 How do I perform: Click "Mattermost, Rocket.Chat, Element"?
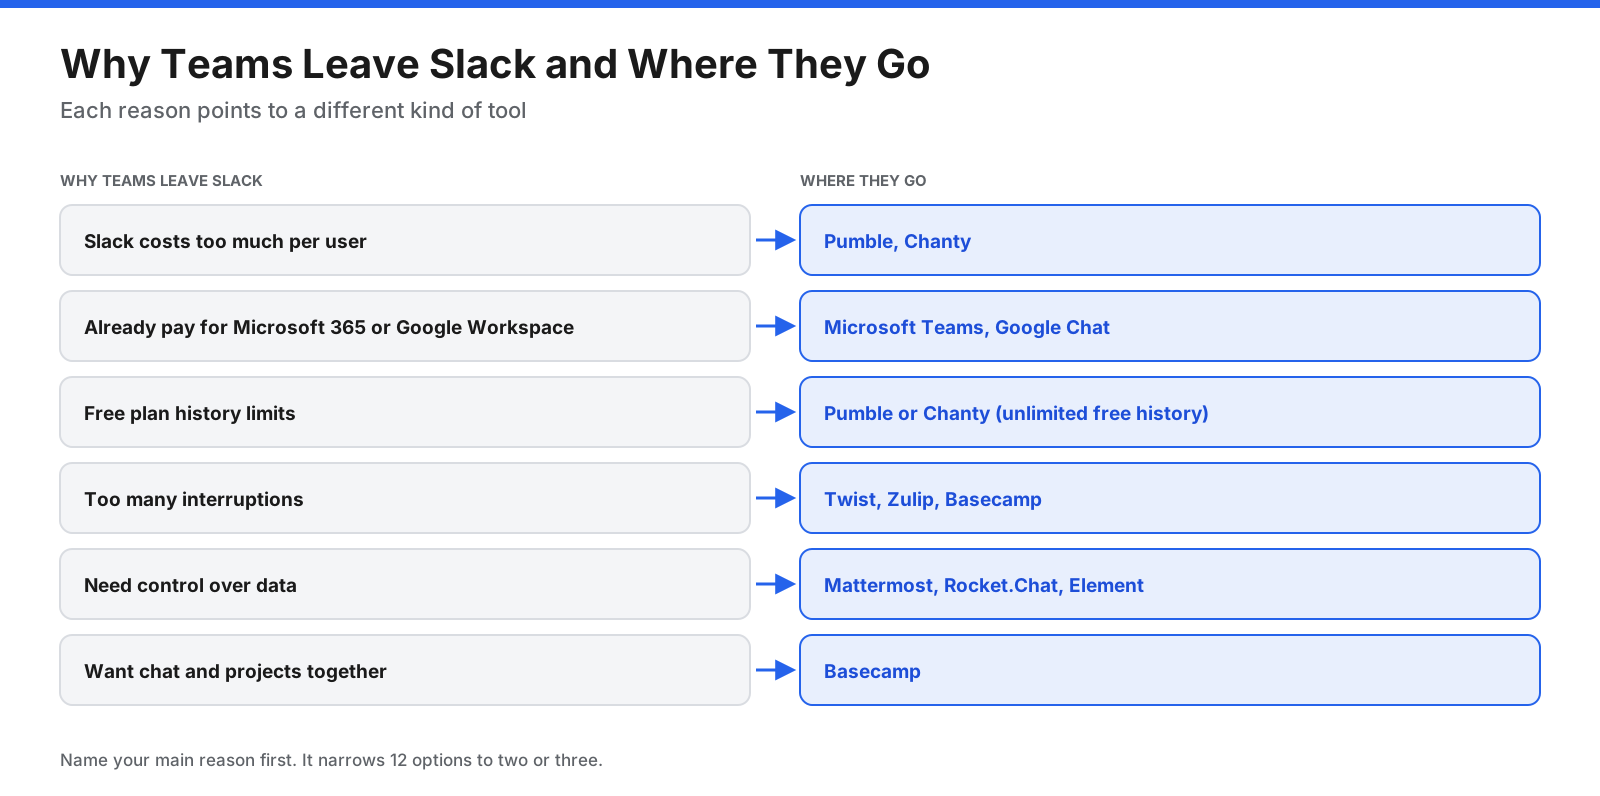point(1170,584)
